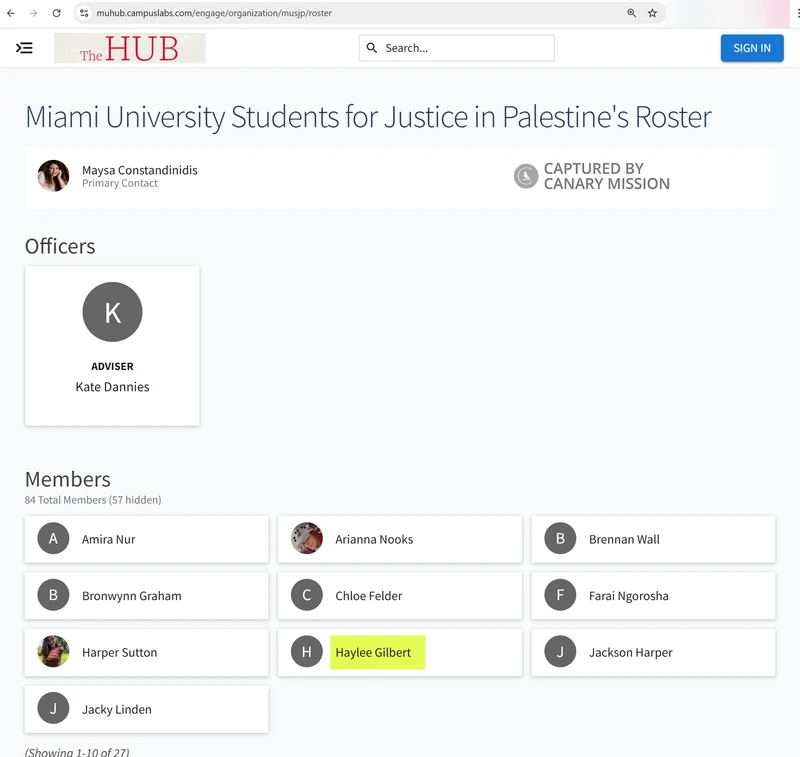
Task: Click the J avatar for Jackson Harper
Action: click(x=560, y=651)
